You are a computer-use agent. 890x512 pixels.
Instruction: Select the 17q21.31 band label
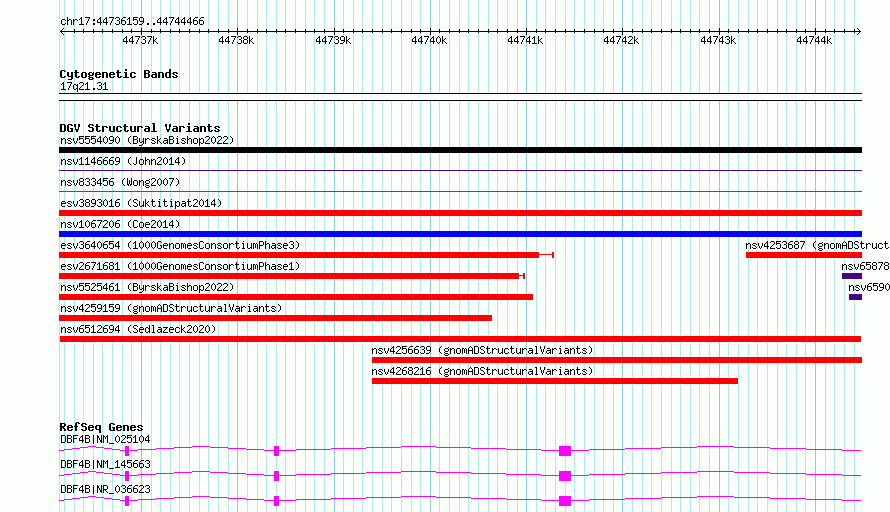tap(84, 86)
